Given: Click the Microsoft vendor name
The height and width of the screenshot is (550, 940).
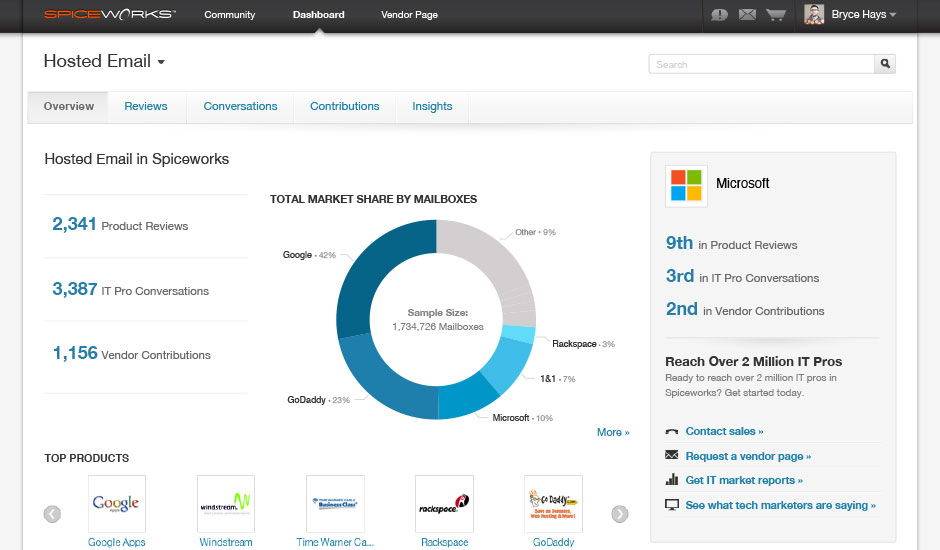Looking at the screenshot, I should pyautogui.click(x=742, y=184).
